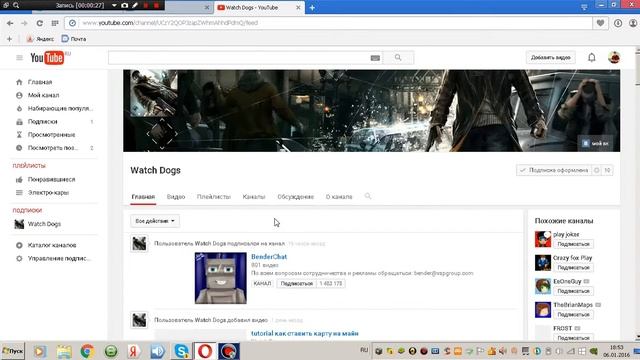Viewport: 640px width, 360px height.
Task: Click the YouTube logo
Action: tap(48, 58)
